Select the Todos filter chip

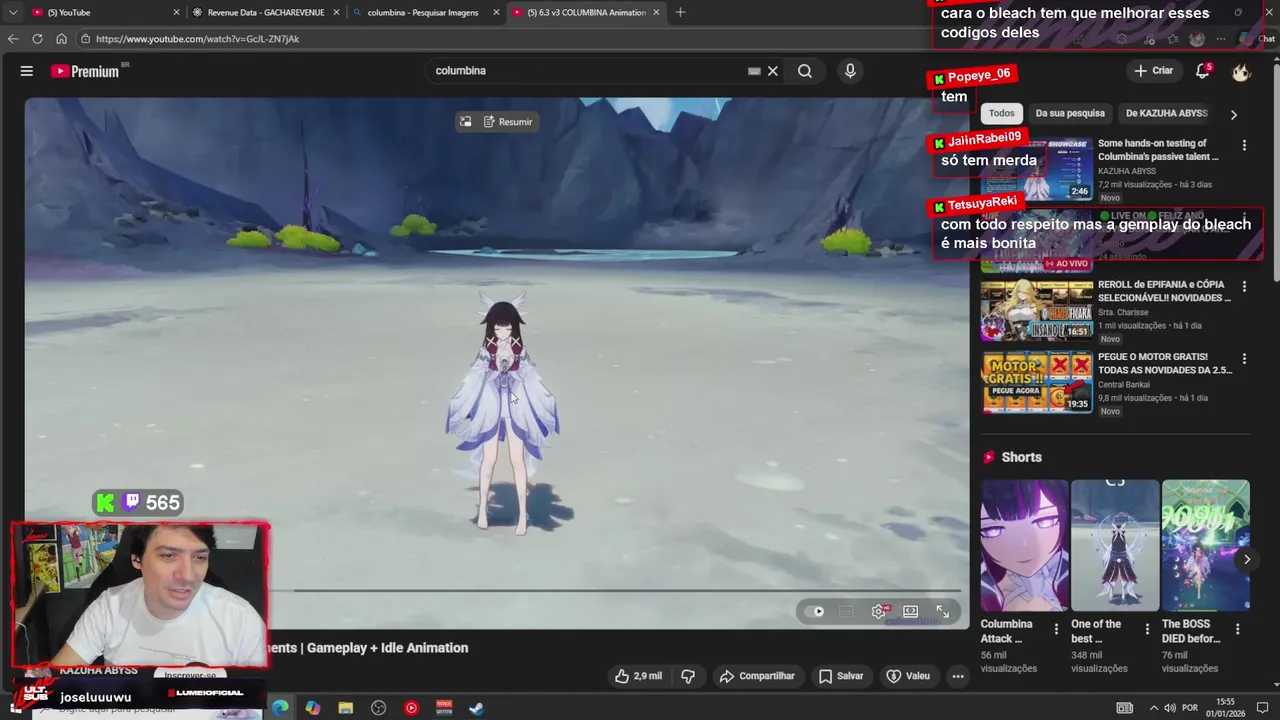[1001, 113]
